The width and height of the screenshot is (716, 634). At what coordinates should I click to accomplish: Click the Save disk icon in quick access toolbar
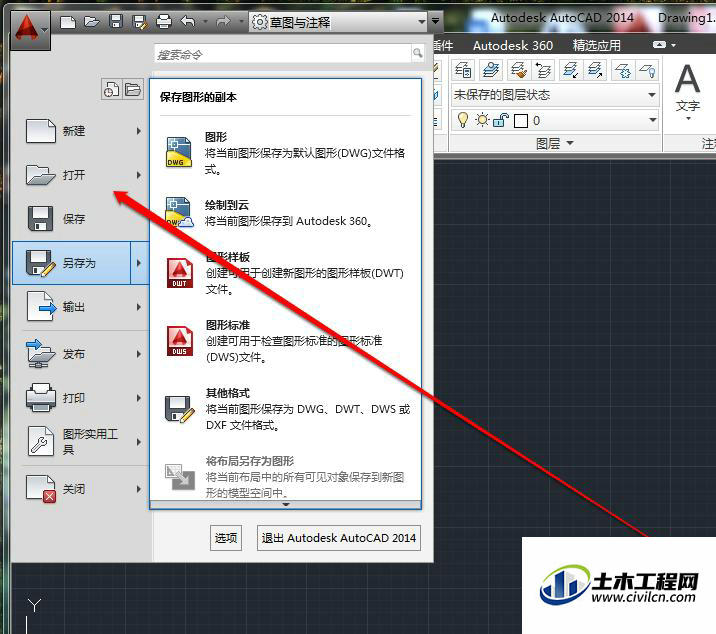[116, 21]
